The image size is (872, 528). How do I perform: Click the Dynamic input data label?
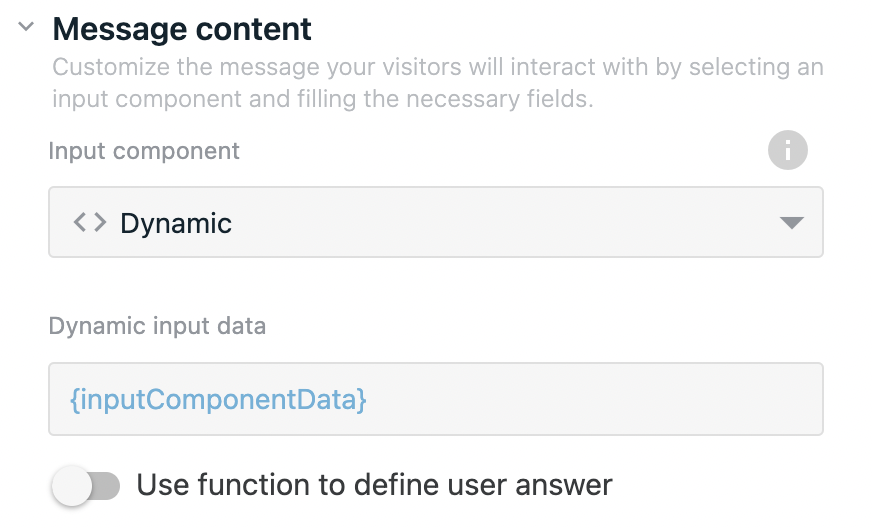[x=157, y=325]
